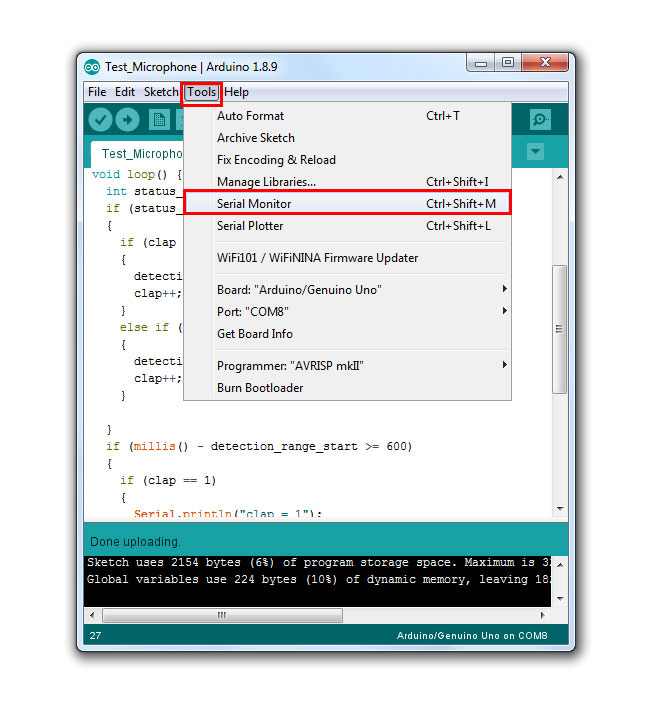The height and width of the screenshot is (704, 652).
Task: Choose Fix Encoding & Reload
Action: coord(348,160)
